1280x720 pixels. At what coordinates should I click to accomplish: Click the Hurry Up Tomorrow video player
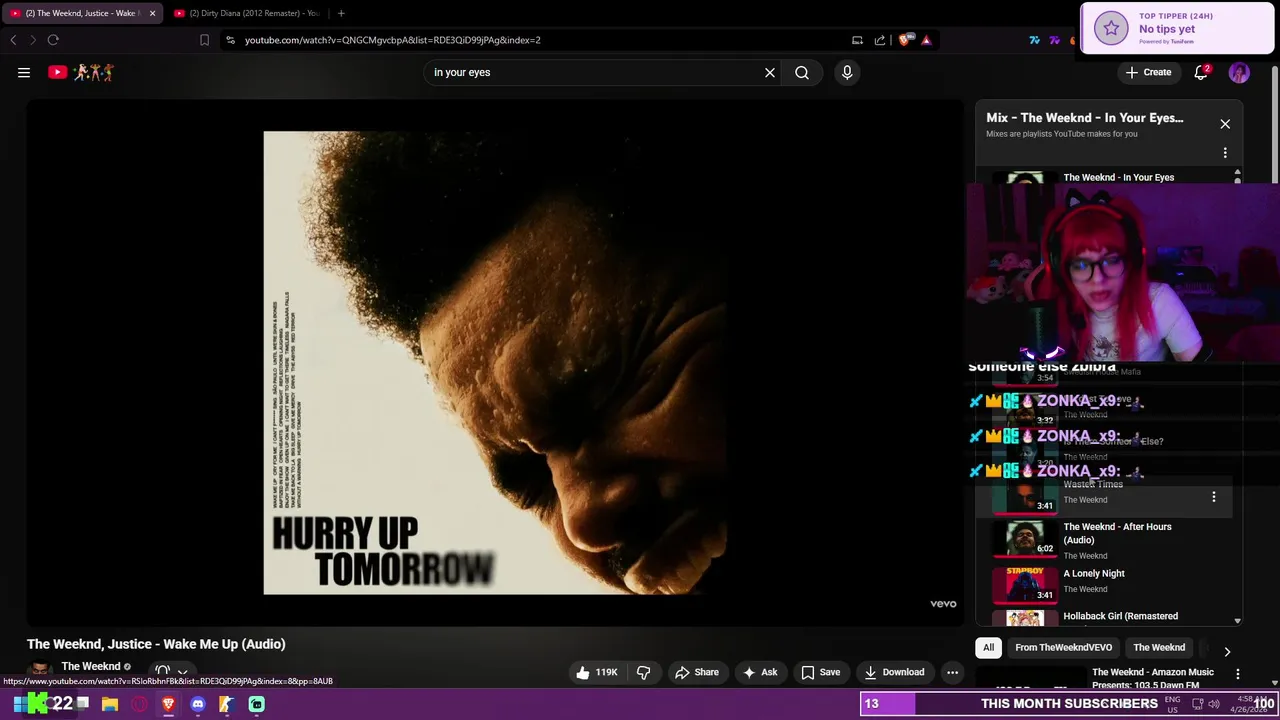pos(494,362)
